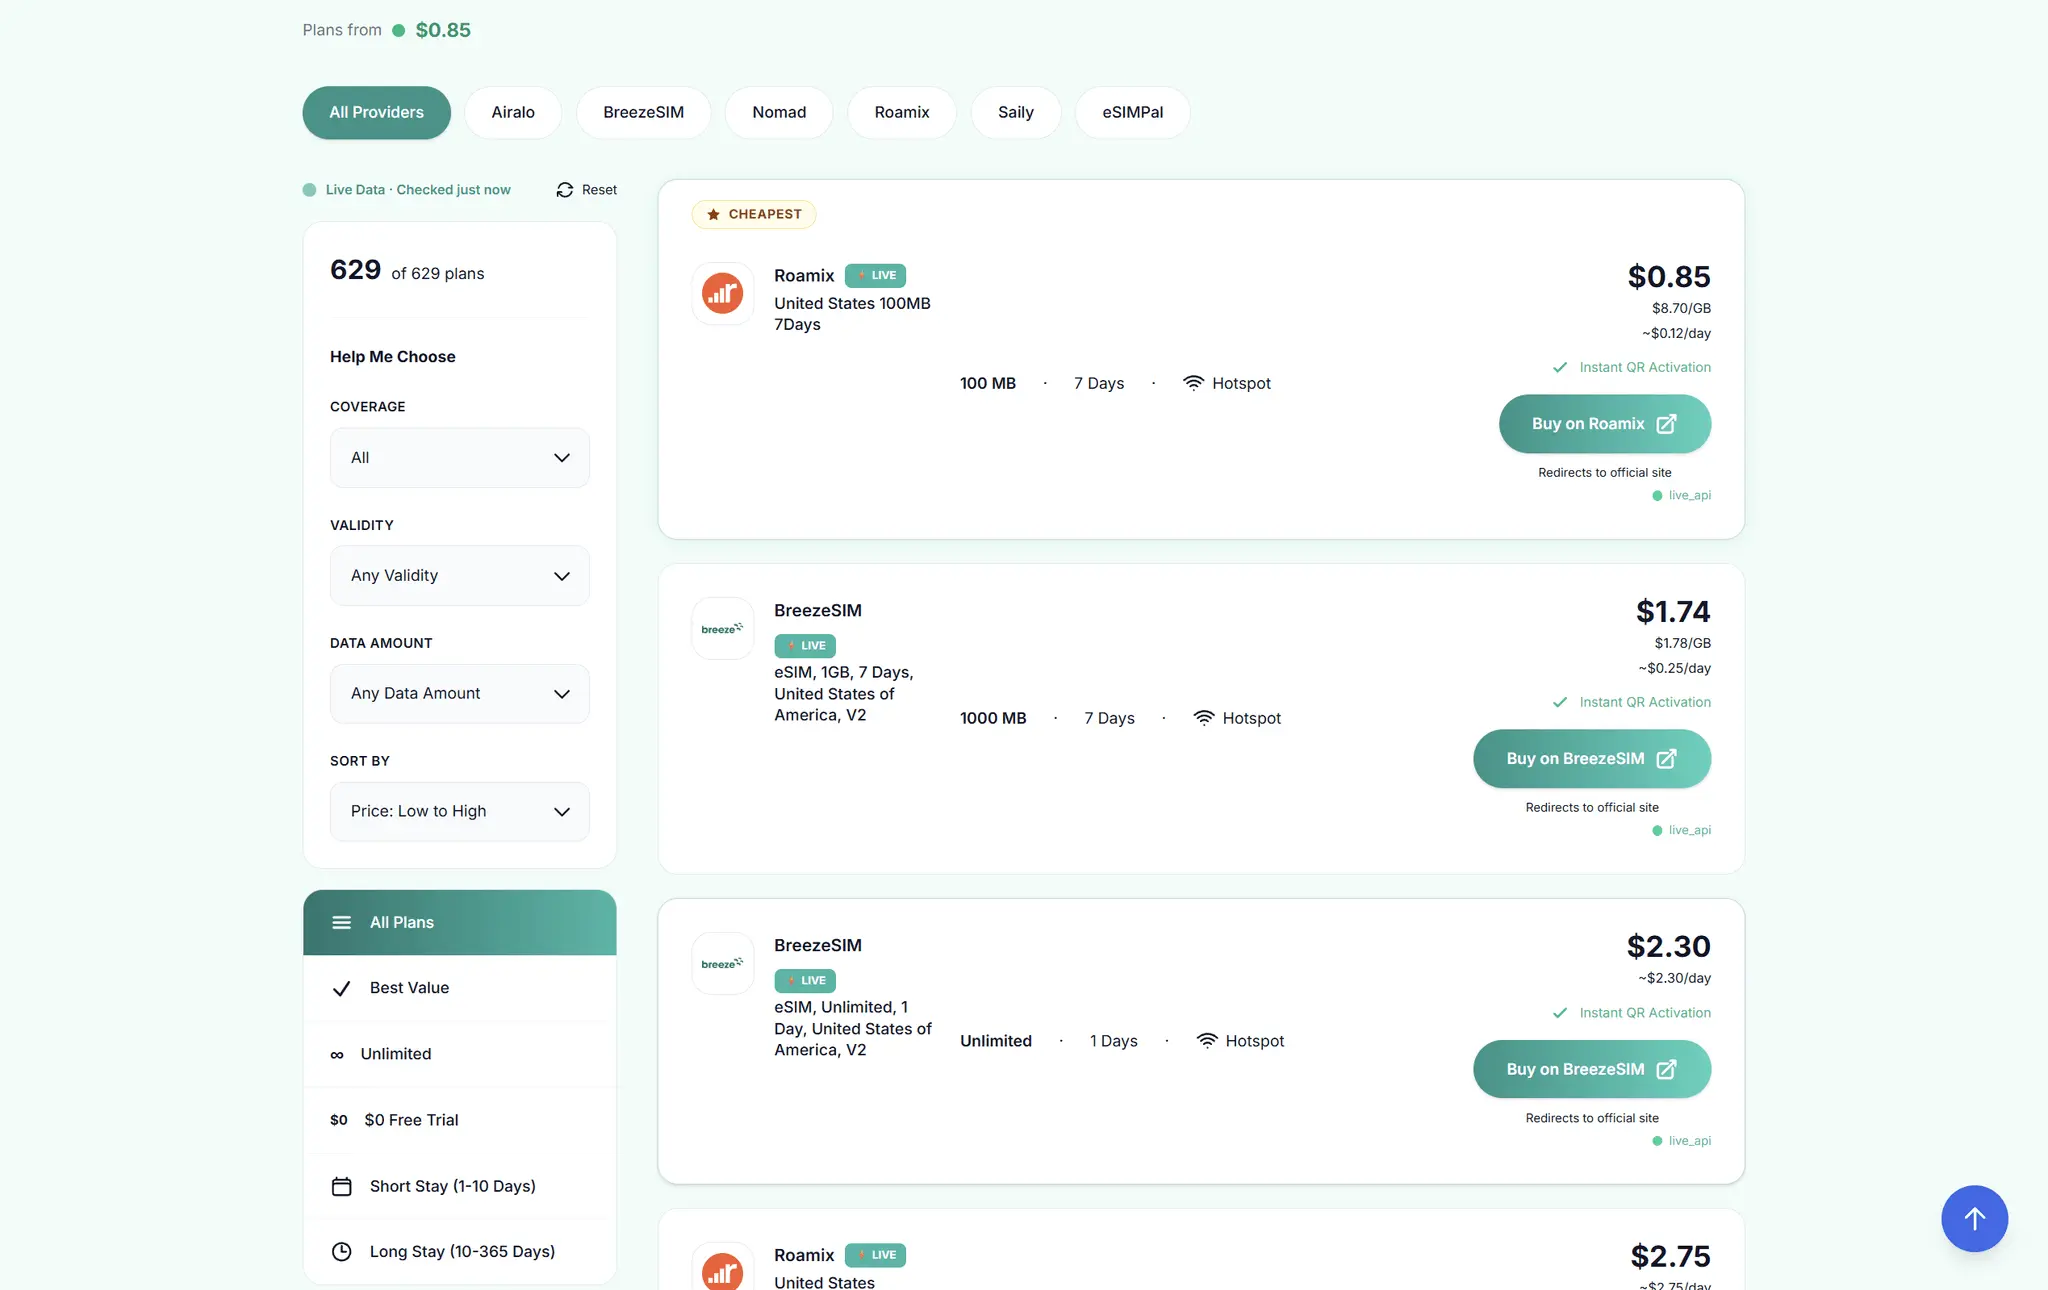This screenshot has height=1290, width=2048.
Task: Select the eSIMPal provider filter
Action: [1133, 113]
